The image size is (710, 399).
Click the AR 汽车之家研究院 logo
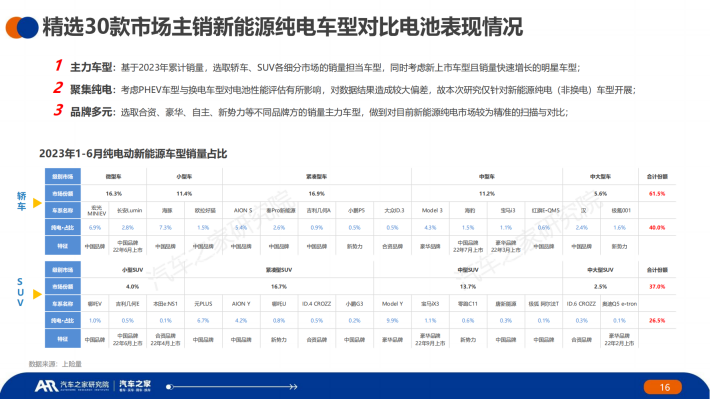coord(72,385)
